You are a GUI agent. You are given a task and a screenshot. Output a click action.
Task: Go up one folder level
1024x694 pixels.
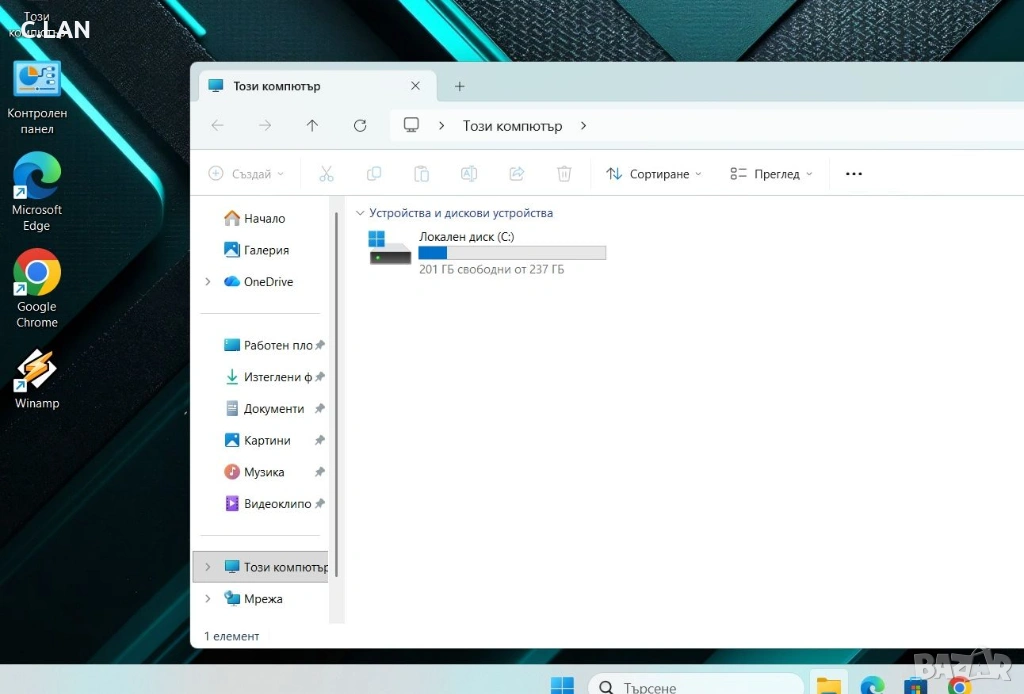(312, 126)
